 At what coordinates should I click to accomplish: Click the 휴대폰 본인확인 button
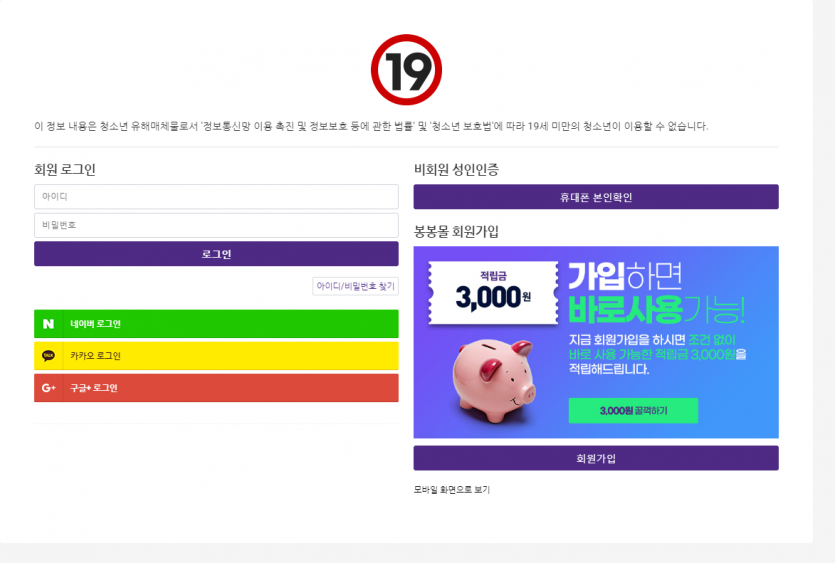pos(596,197)
